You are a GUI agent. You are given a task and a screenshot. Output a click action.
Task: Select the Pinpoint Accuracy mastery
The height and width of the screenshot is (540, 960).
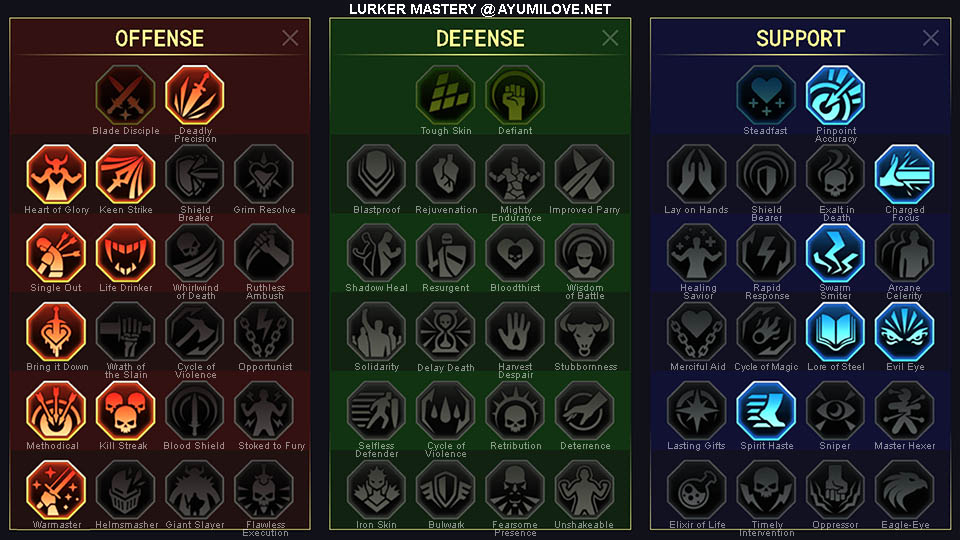pyautogui.click(x=836, y=95)
